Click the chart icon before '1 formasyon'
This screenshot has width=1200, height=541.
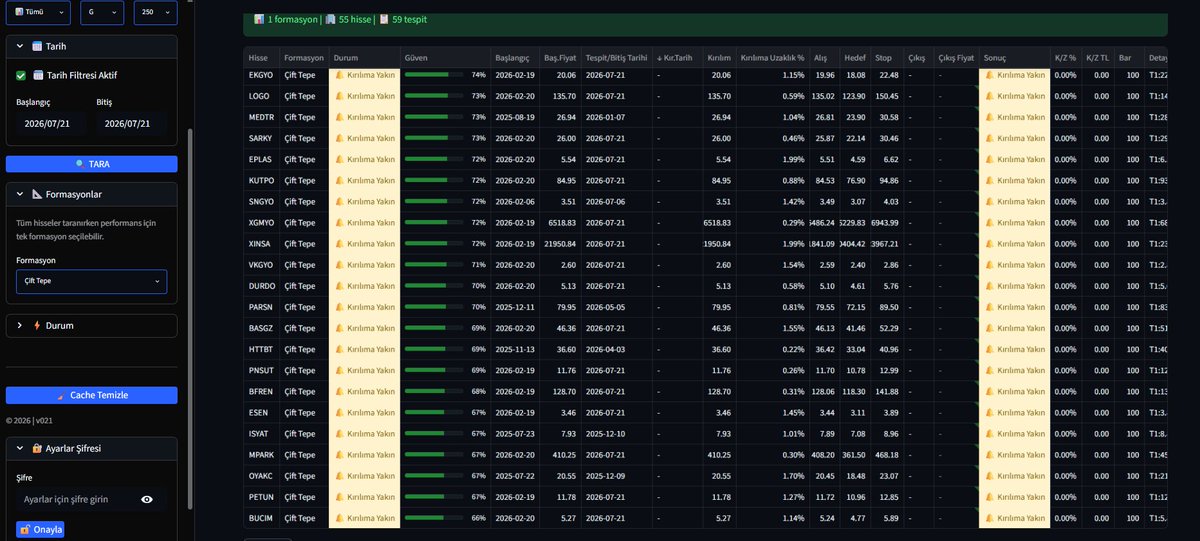[x=259, y=19]
